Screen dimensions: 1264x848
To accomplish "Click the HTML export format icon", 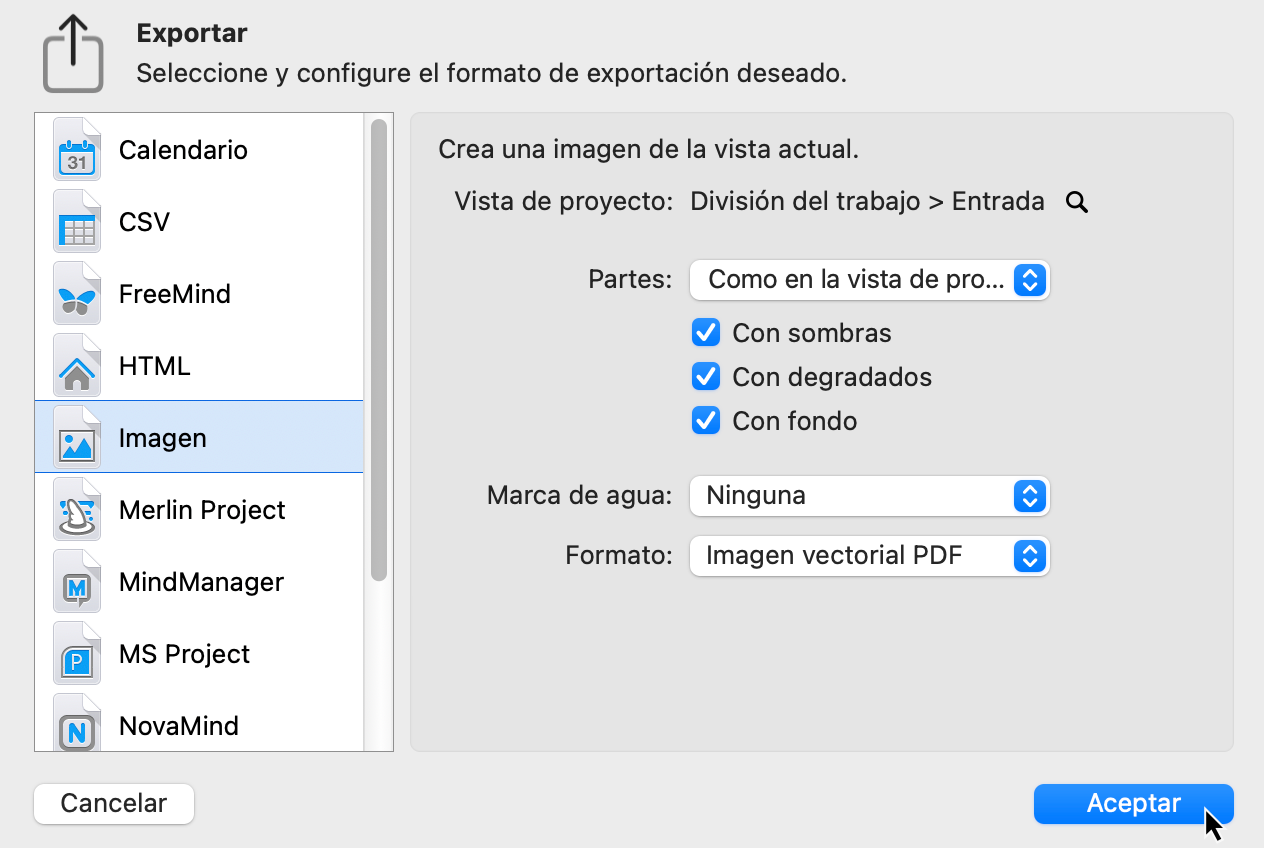I will pyautogui.click(x=77, y=365).
